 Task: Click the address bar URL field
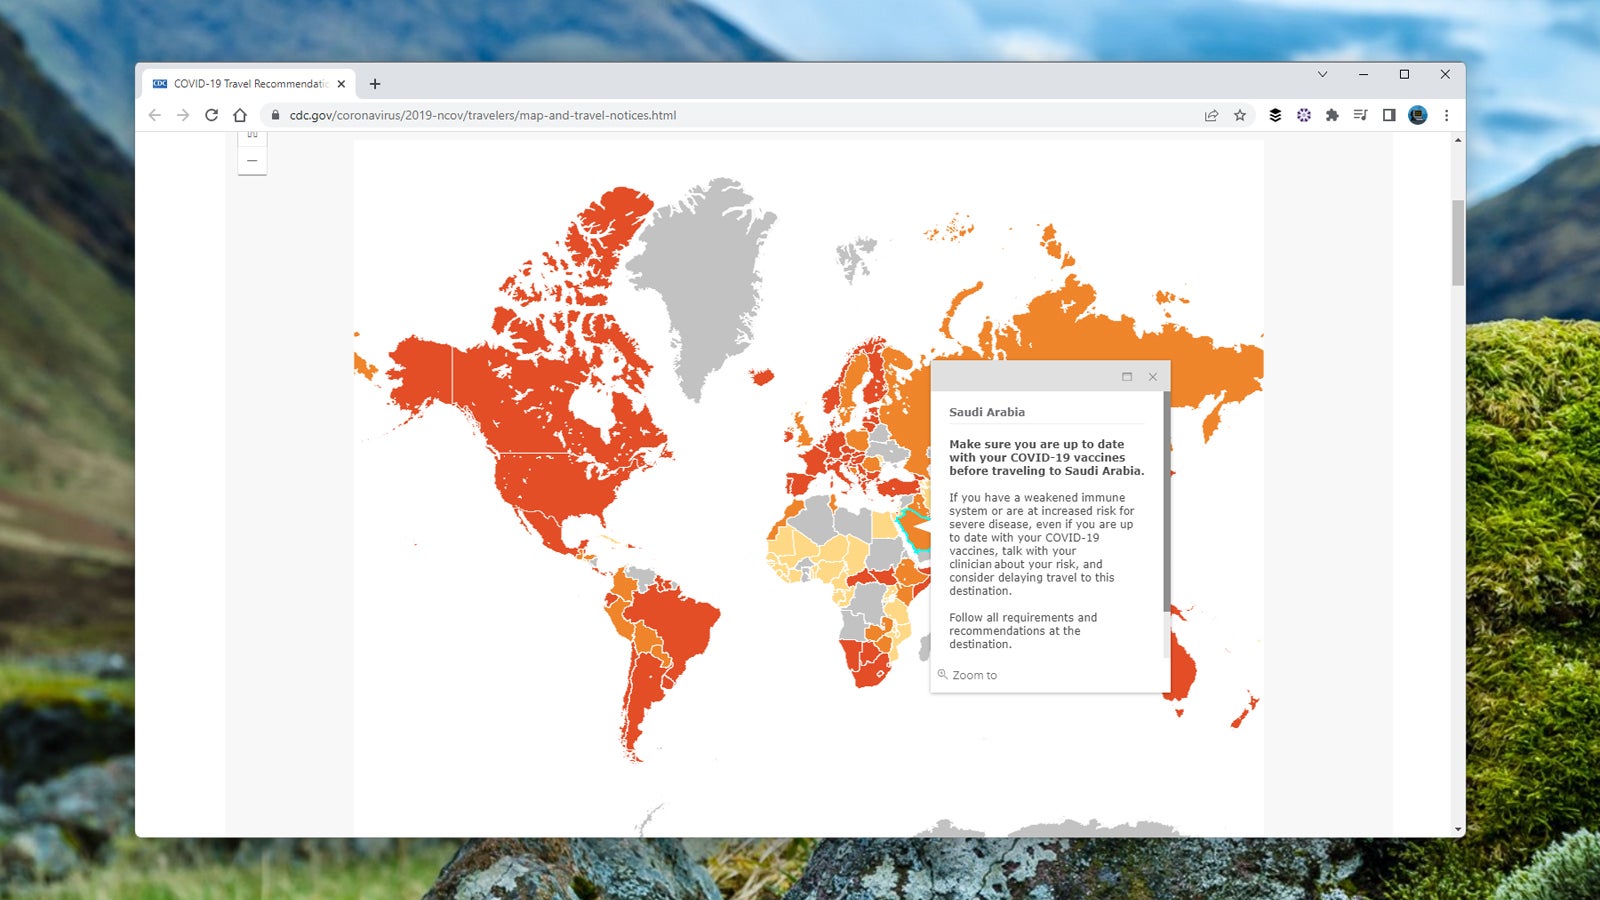point(600,115)
